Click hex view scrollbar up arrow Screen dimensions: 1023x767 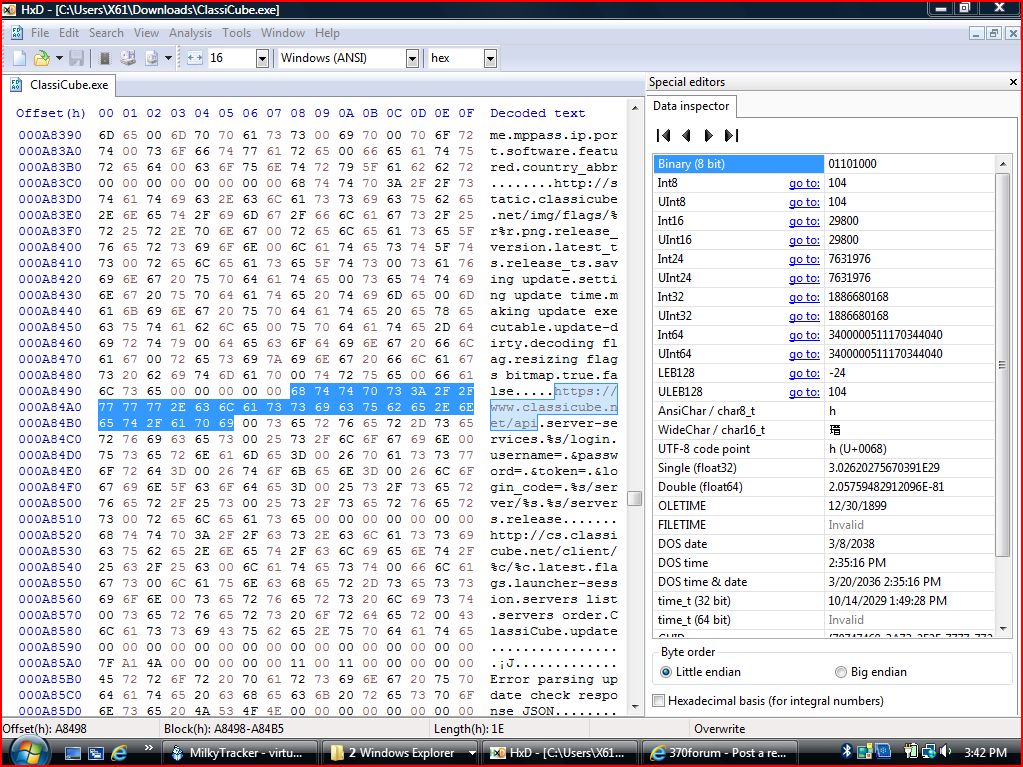coord(635,108)
